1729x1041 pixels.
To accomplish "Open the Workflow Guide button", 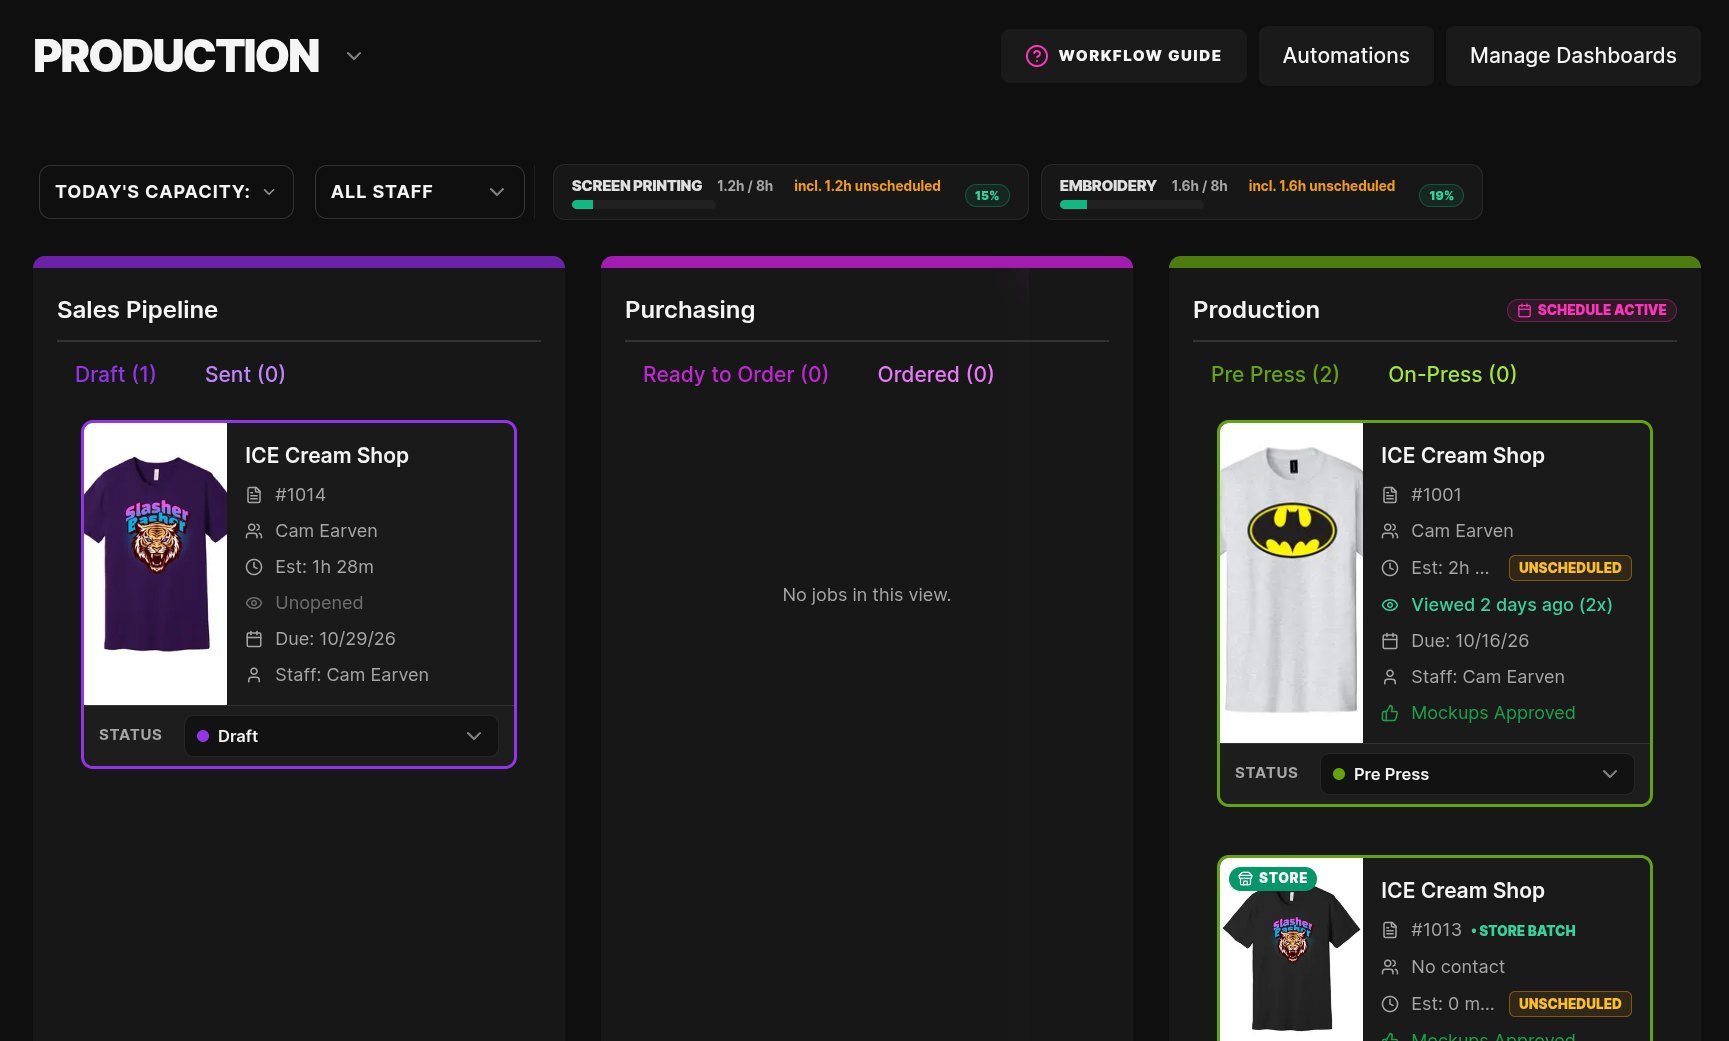I will (x=1124, y=56).
